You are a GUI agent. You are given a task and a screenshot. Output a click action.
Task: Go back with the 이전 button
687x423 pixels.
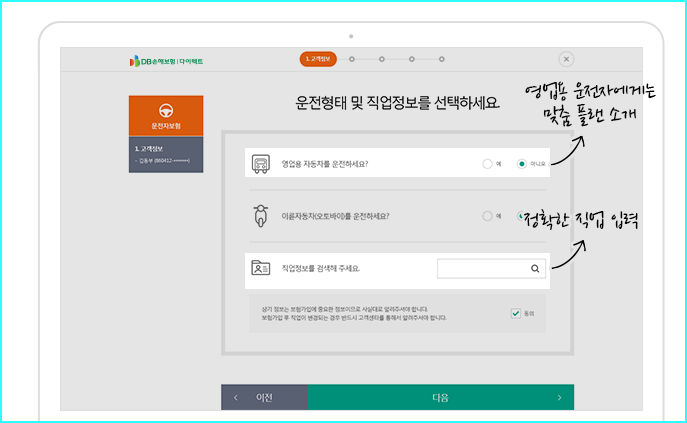[264, 397]
